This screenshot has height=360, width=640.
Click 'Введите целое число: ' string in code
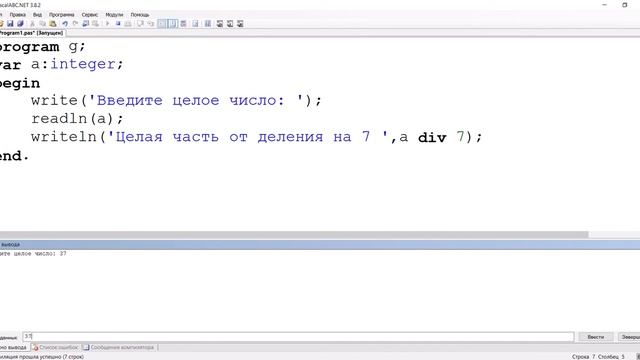pos(196,100)
